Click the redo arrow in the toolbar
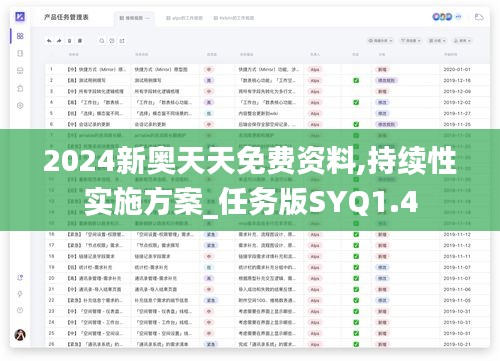The image size is (500, 361). click(59, 41)
